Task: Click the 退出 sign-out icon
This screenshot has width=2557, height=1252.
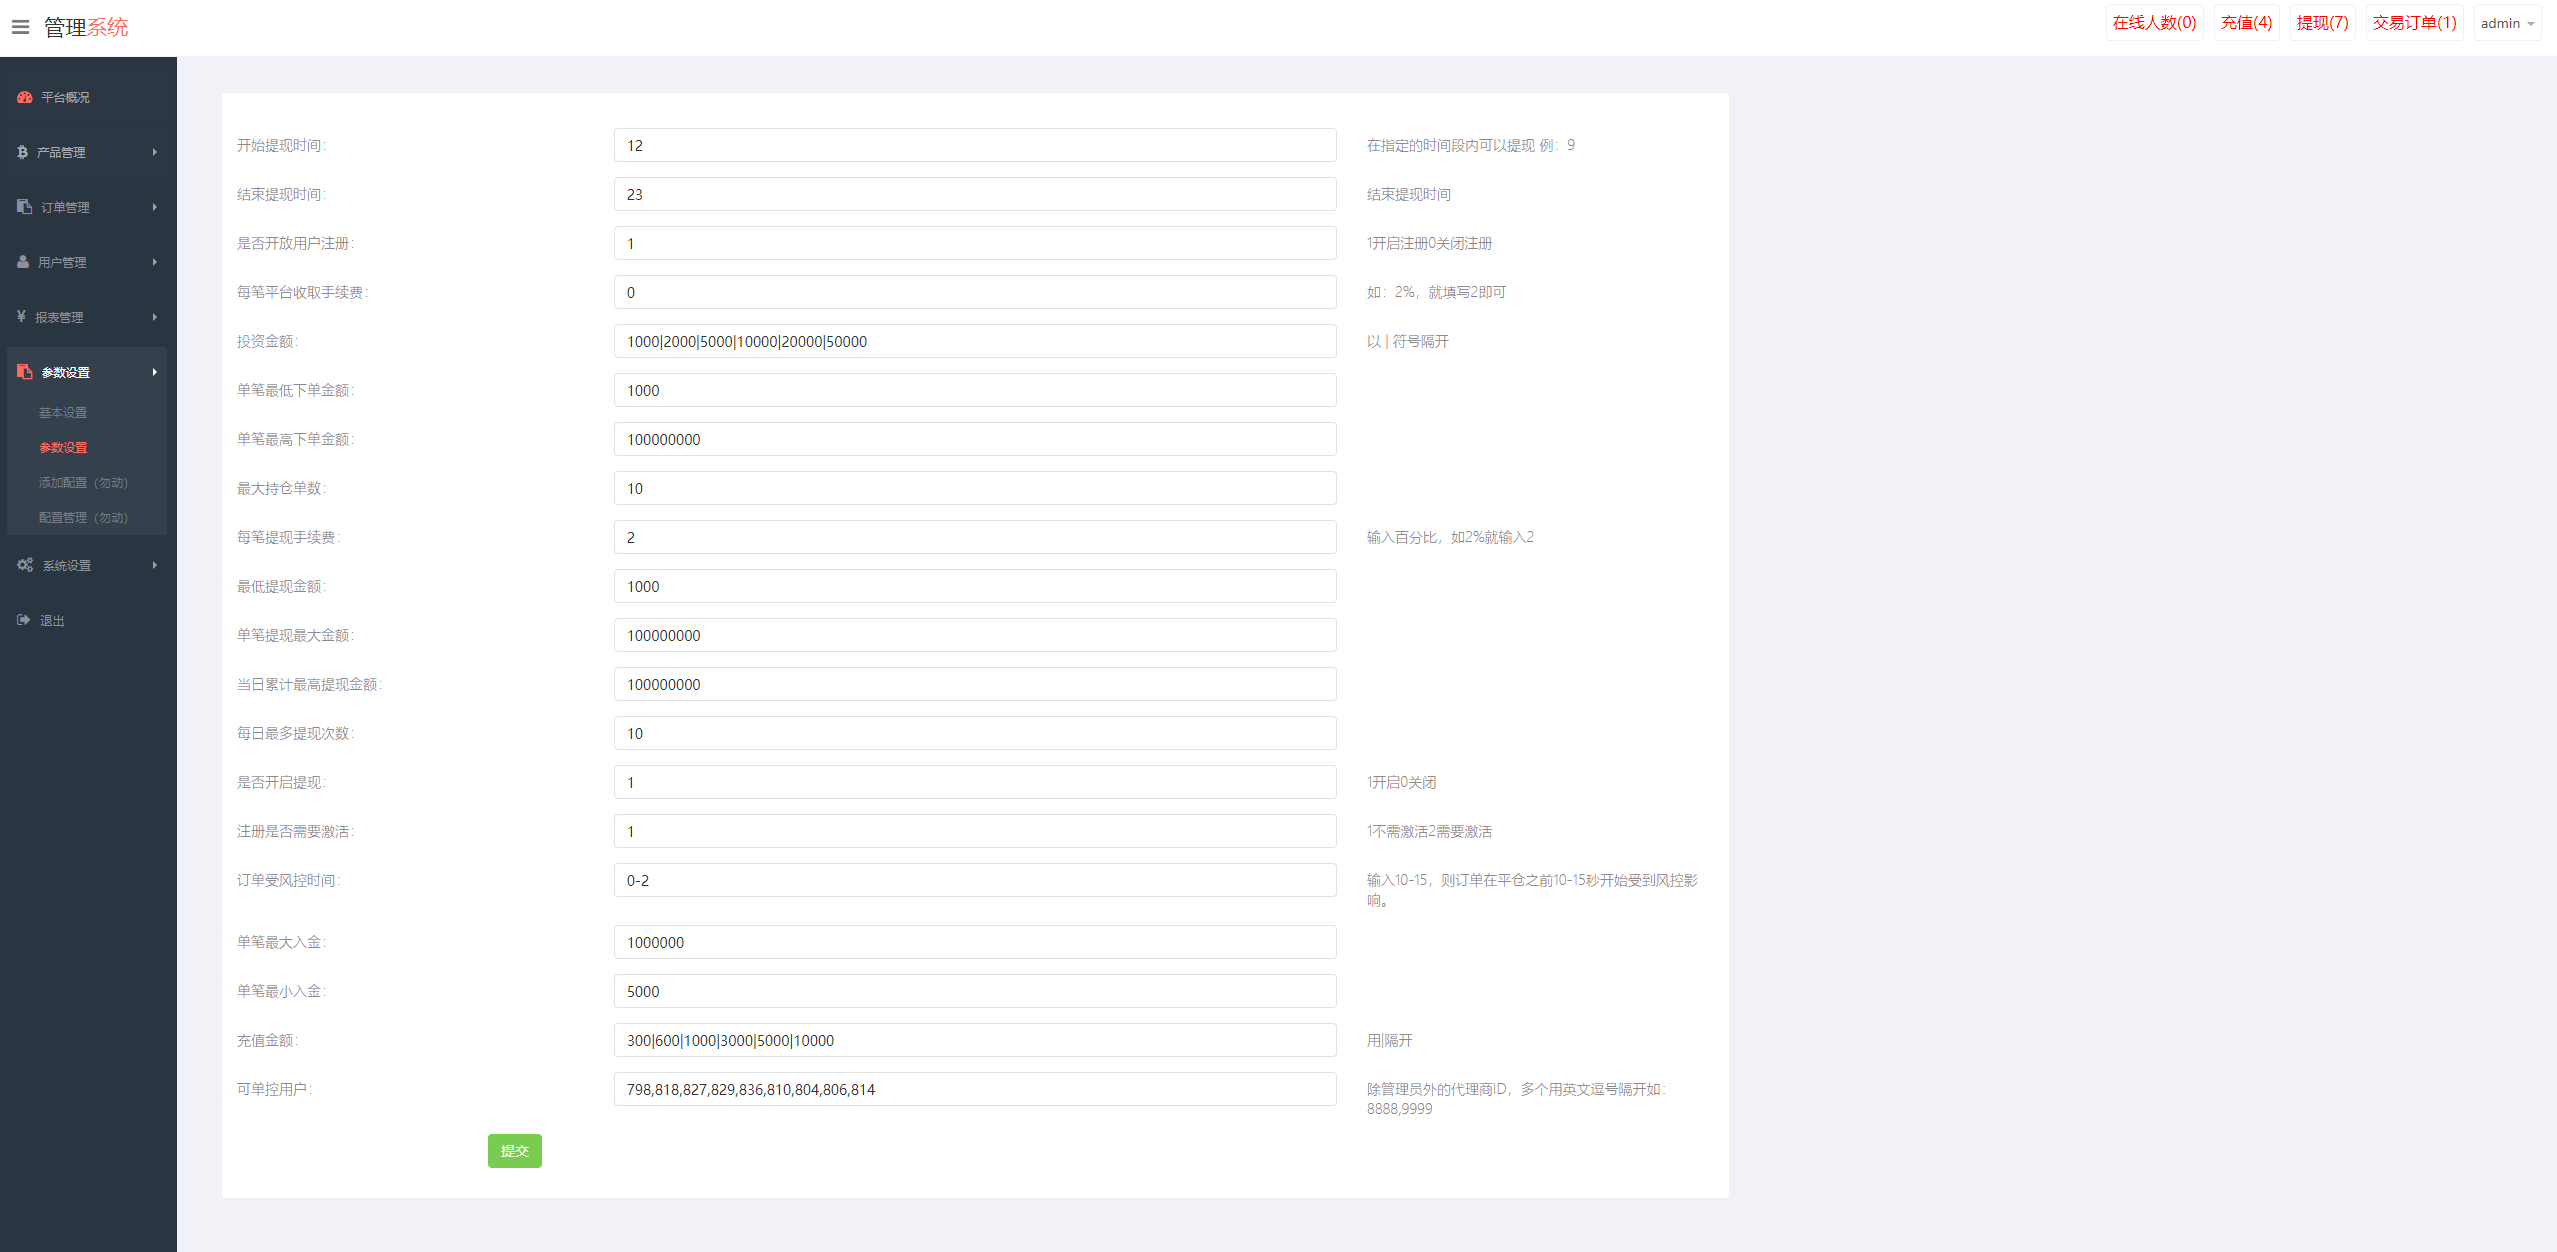Action: pyautogui.click(x=24, y=620)
